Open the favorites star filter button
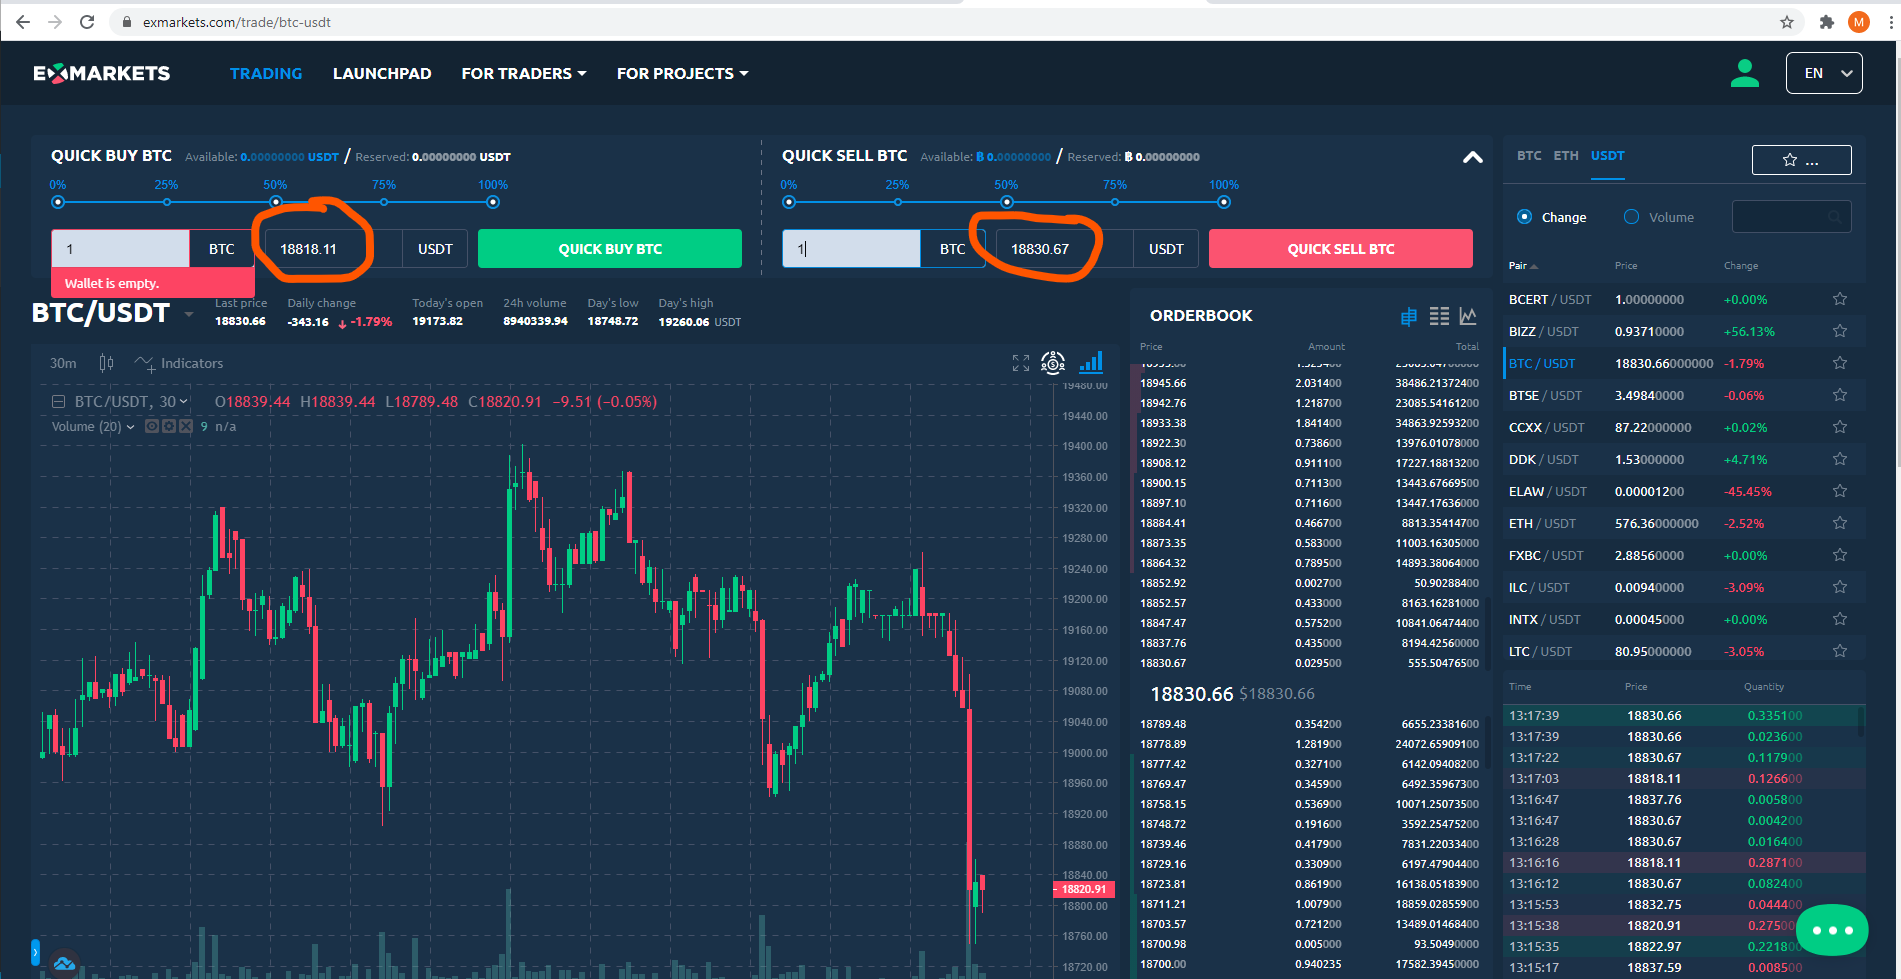This screenshot has width=1901, height=979. (1801, 160)
